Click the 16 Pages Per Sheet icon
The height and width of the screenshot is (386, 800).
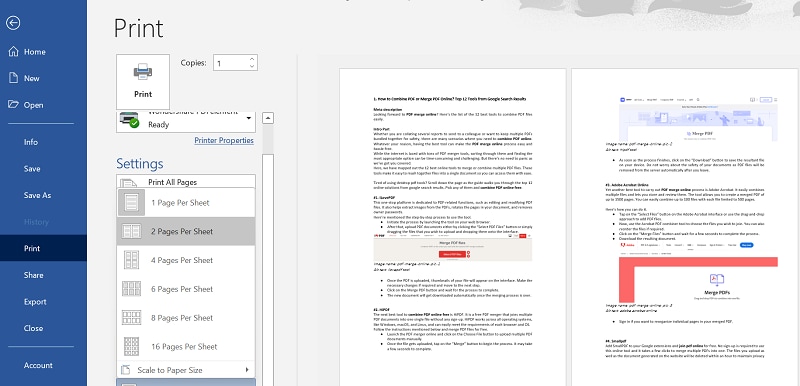click(x=132, y=347)
